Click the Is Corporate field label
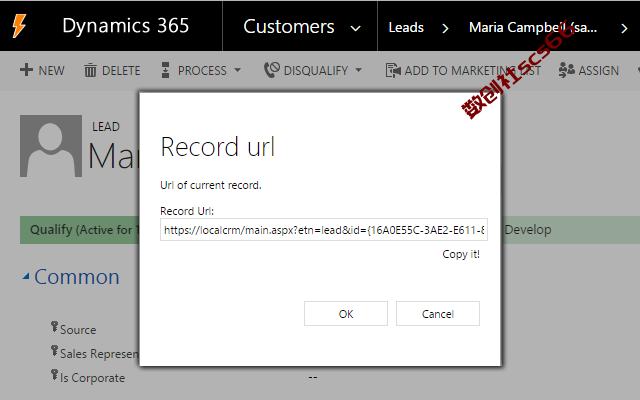Image resolution: width=640 pixels, height=400 pixels. point(93,378)
